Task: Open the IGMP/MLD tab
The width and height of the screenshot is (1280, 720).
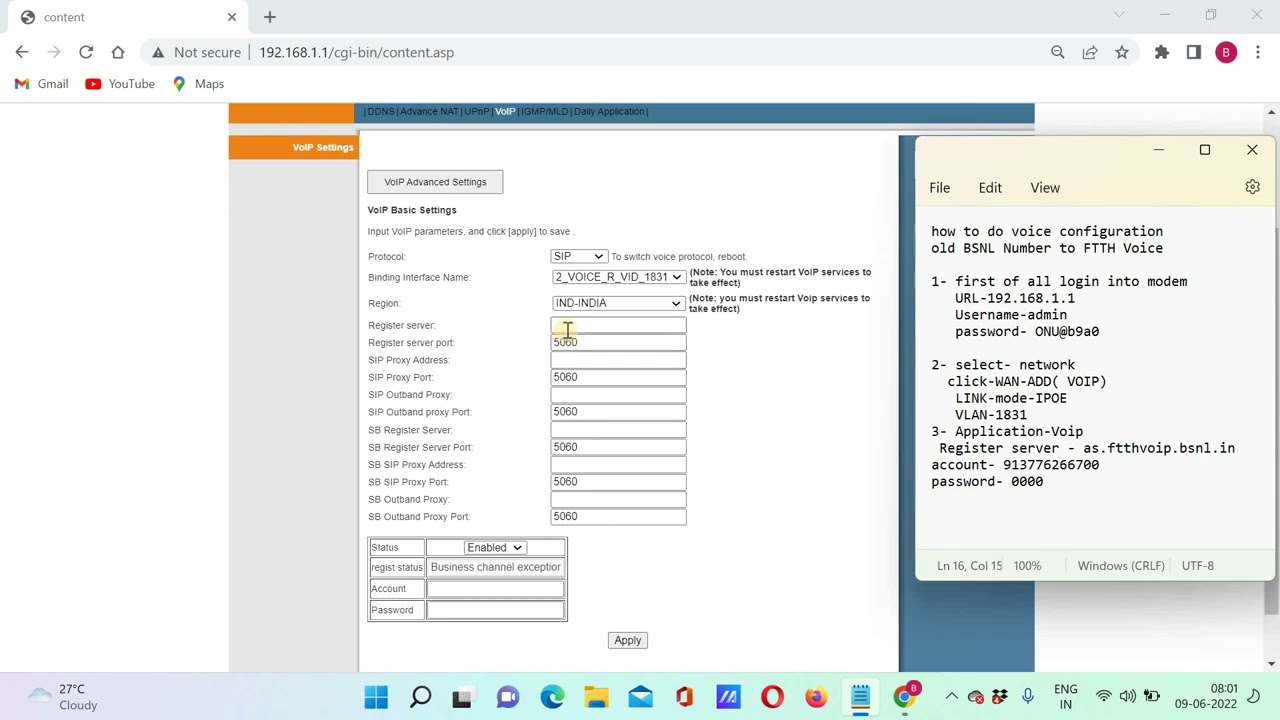Action: point(545,111)
